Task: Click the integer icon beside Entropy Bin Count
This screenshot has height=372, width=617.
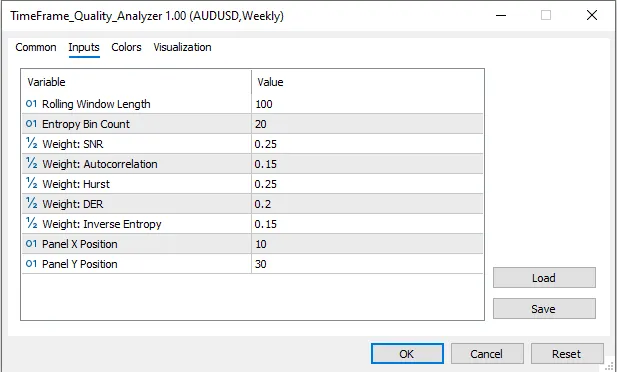Action: pos(31,124)
